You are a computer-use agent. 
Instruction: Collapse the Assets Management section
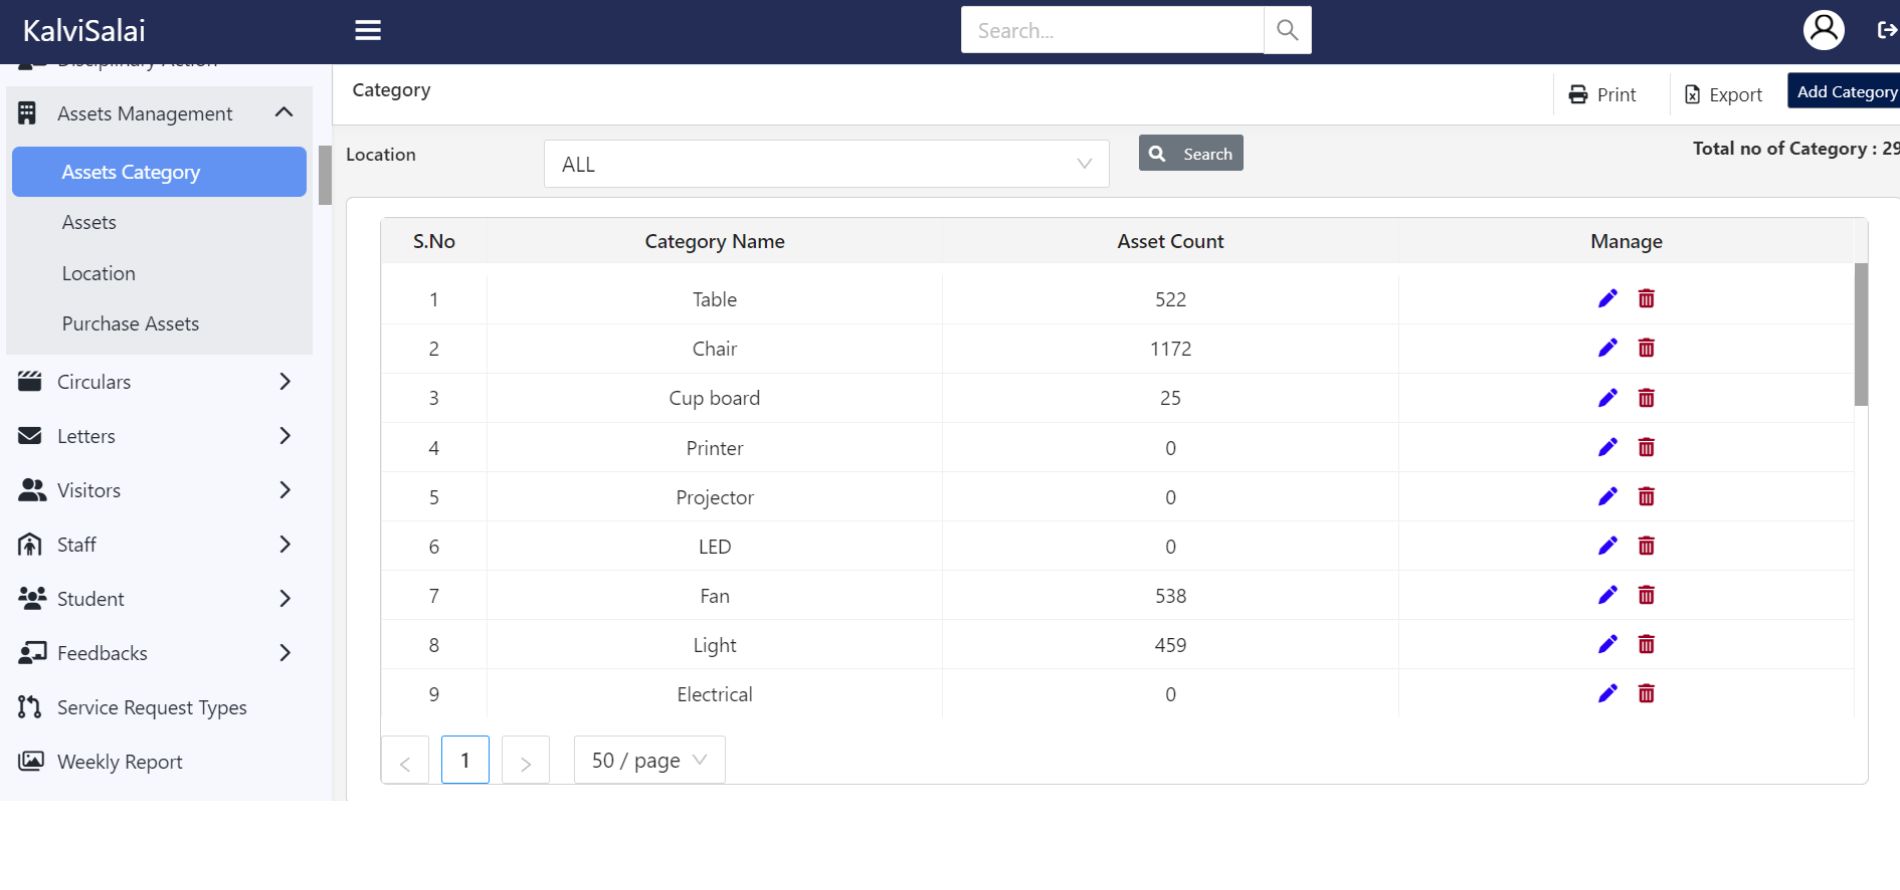pos(284,112)
